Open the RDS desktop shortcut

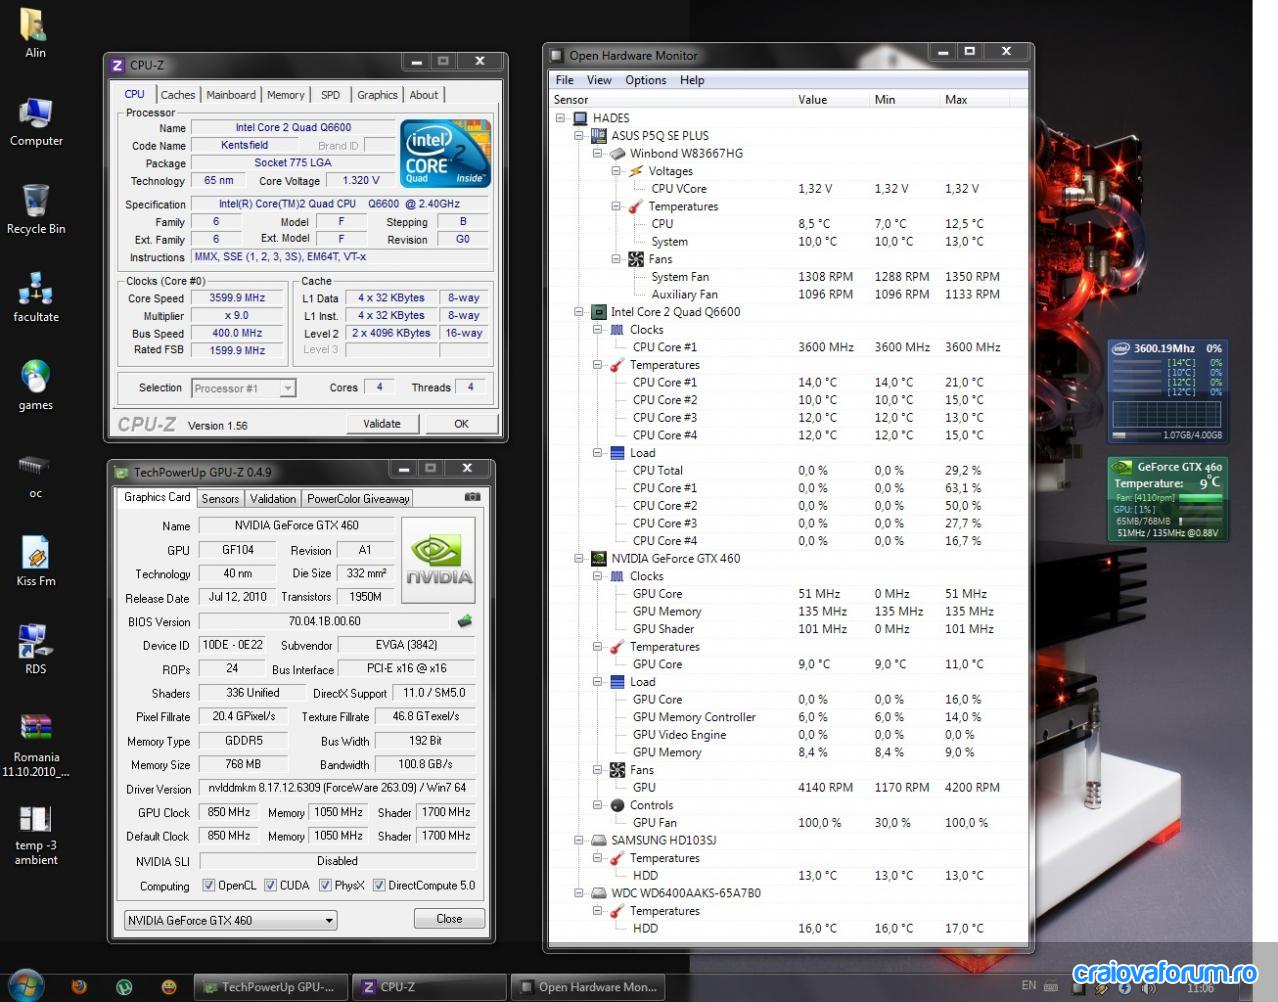click(36, 649)
